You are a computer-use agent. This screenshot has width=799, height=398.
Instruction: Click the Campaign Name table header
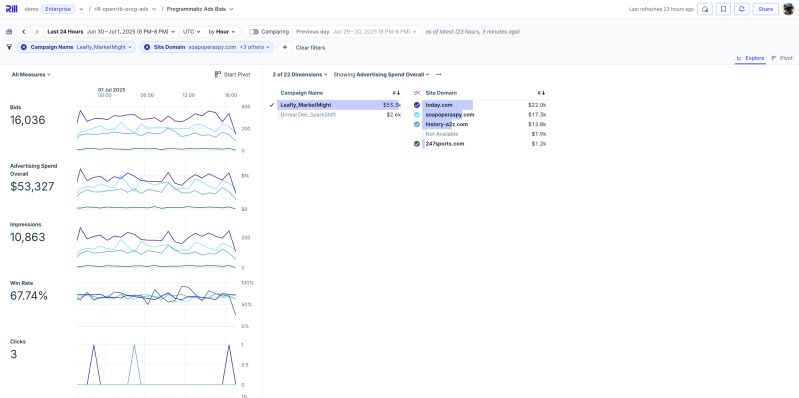pos(301,93)
